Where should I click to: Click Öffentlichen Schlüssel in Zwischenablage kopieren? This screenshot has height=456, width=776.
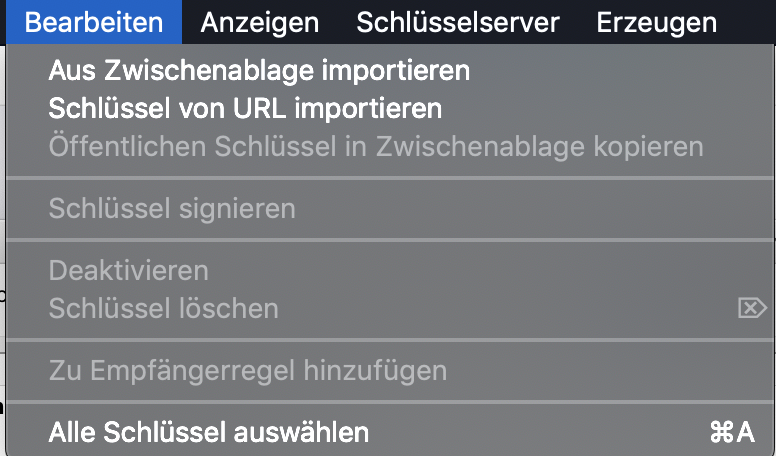click(x=390, y=147)
